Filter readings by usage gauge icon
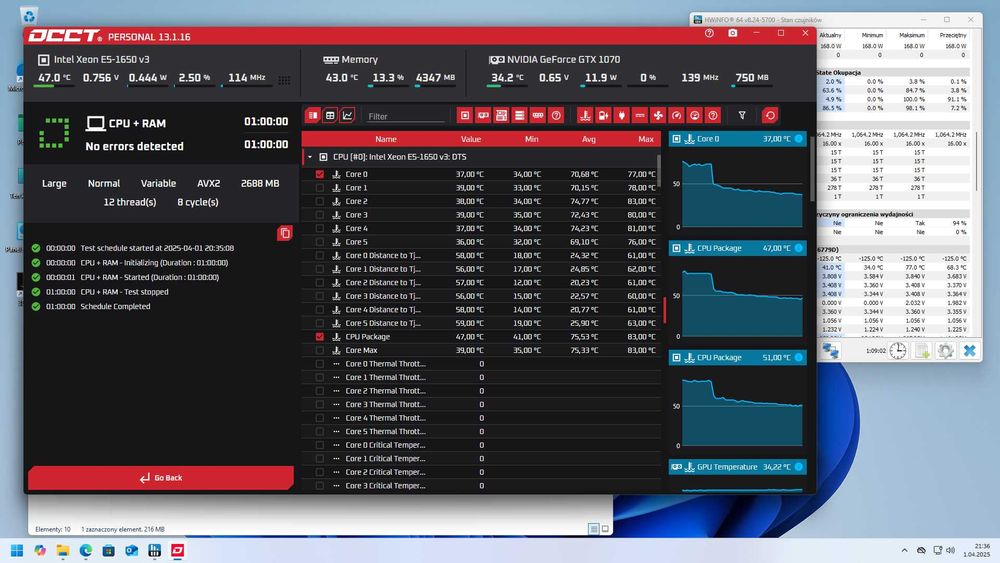This screenshot has height=563, width=1000. 695,115
